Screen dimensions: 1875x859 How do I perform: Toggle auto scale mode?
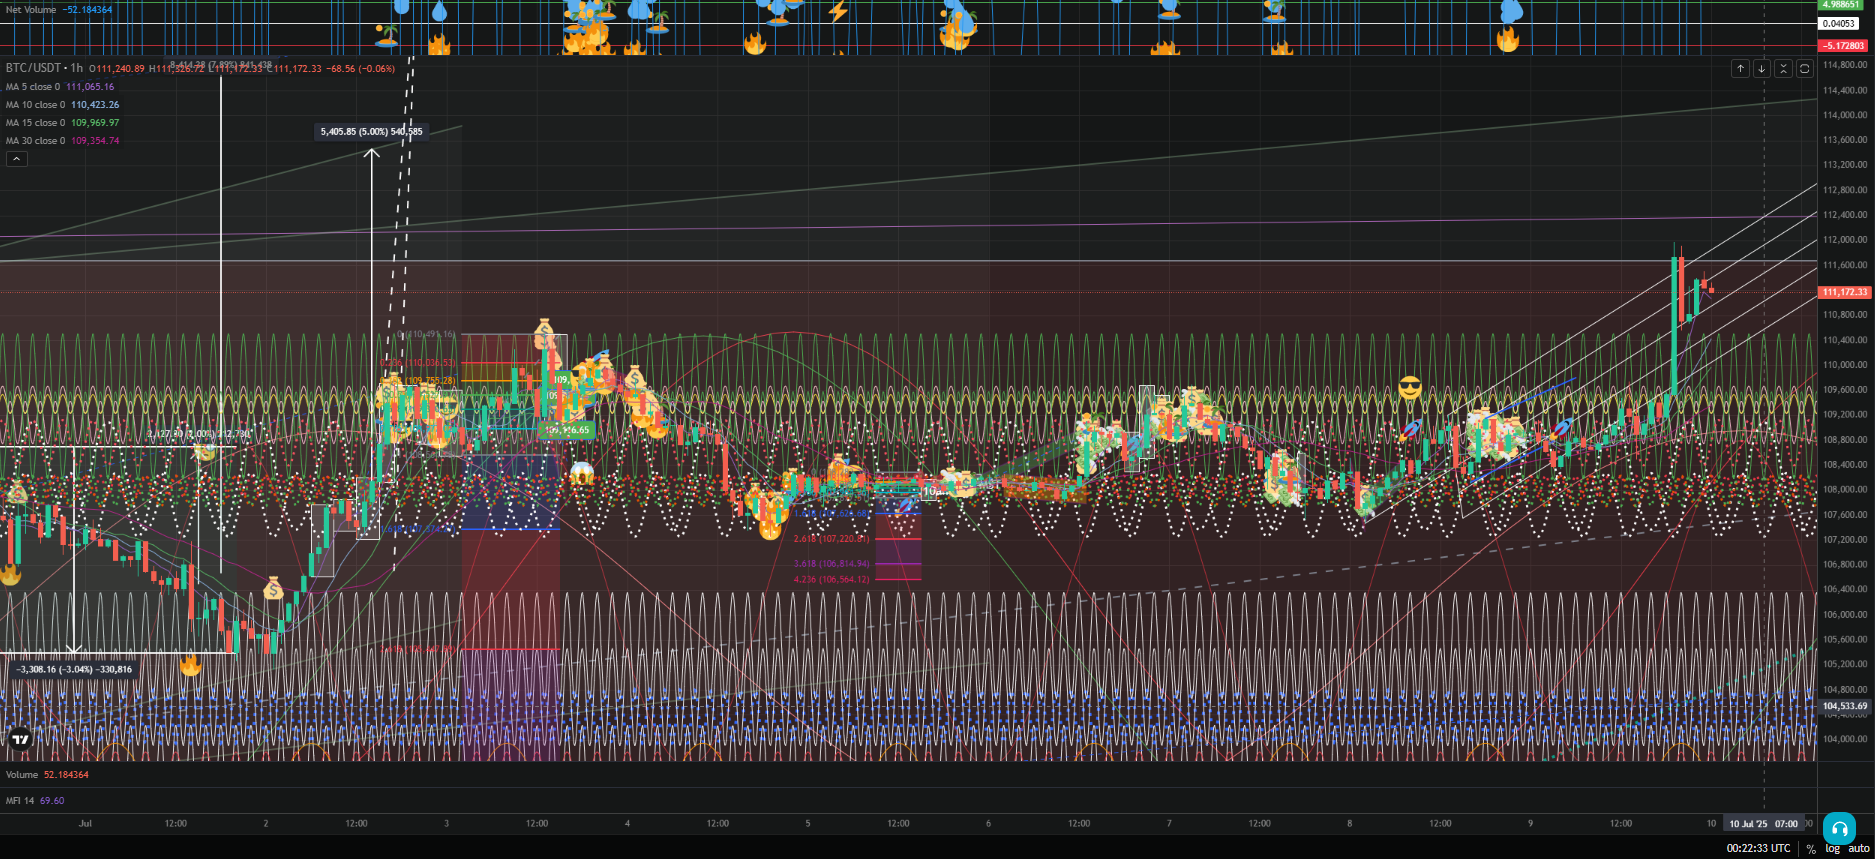[1858, 849]
